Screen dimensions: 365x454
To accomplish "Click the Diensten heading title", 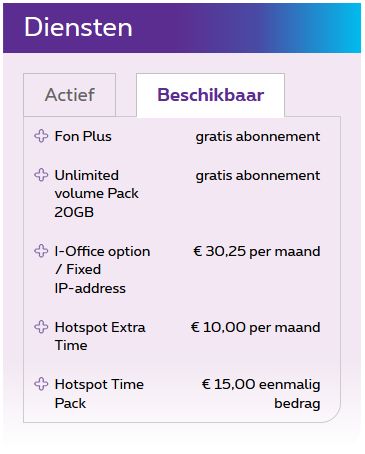I will click(78, 27).
